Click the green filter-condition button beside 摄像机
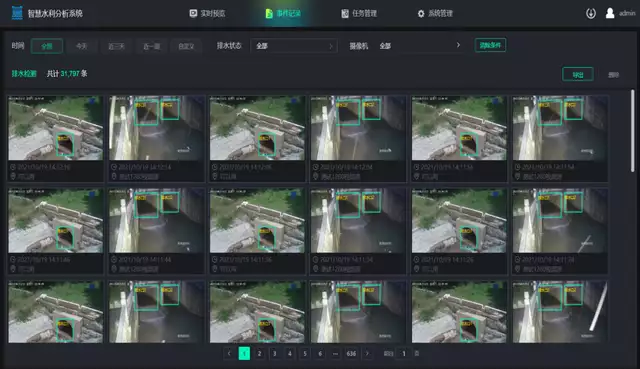 tap(490, 45)
